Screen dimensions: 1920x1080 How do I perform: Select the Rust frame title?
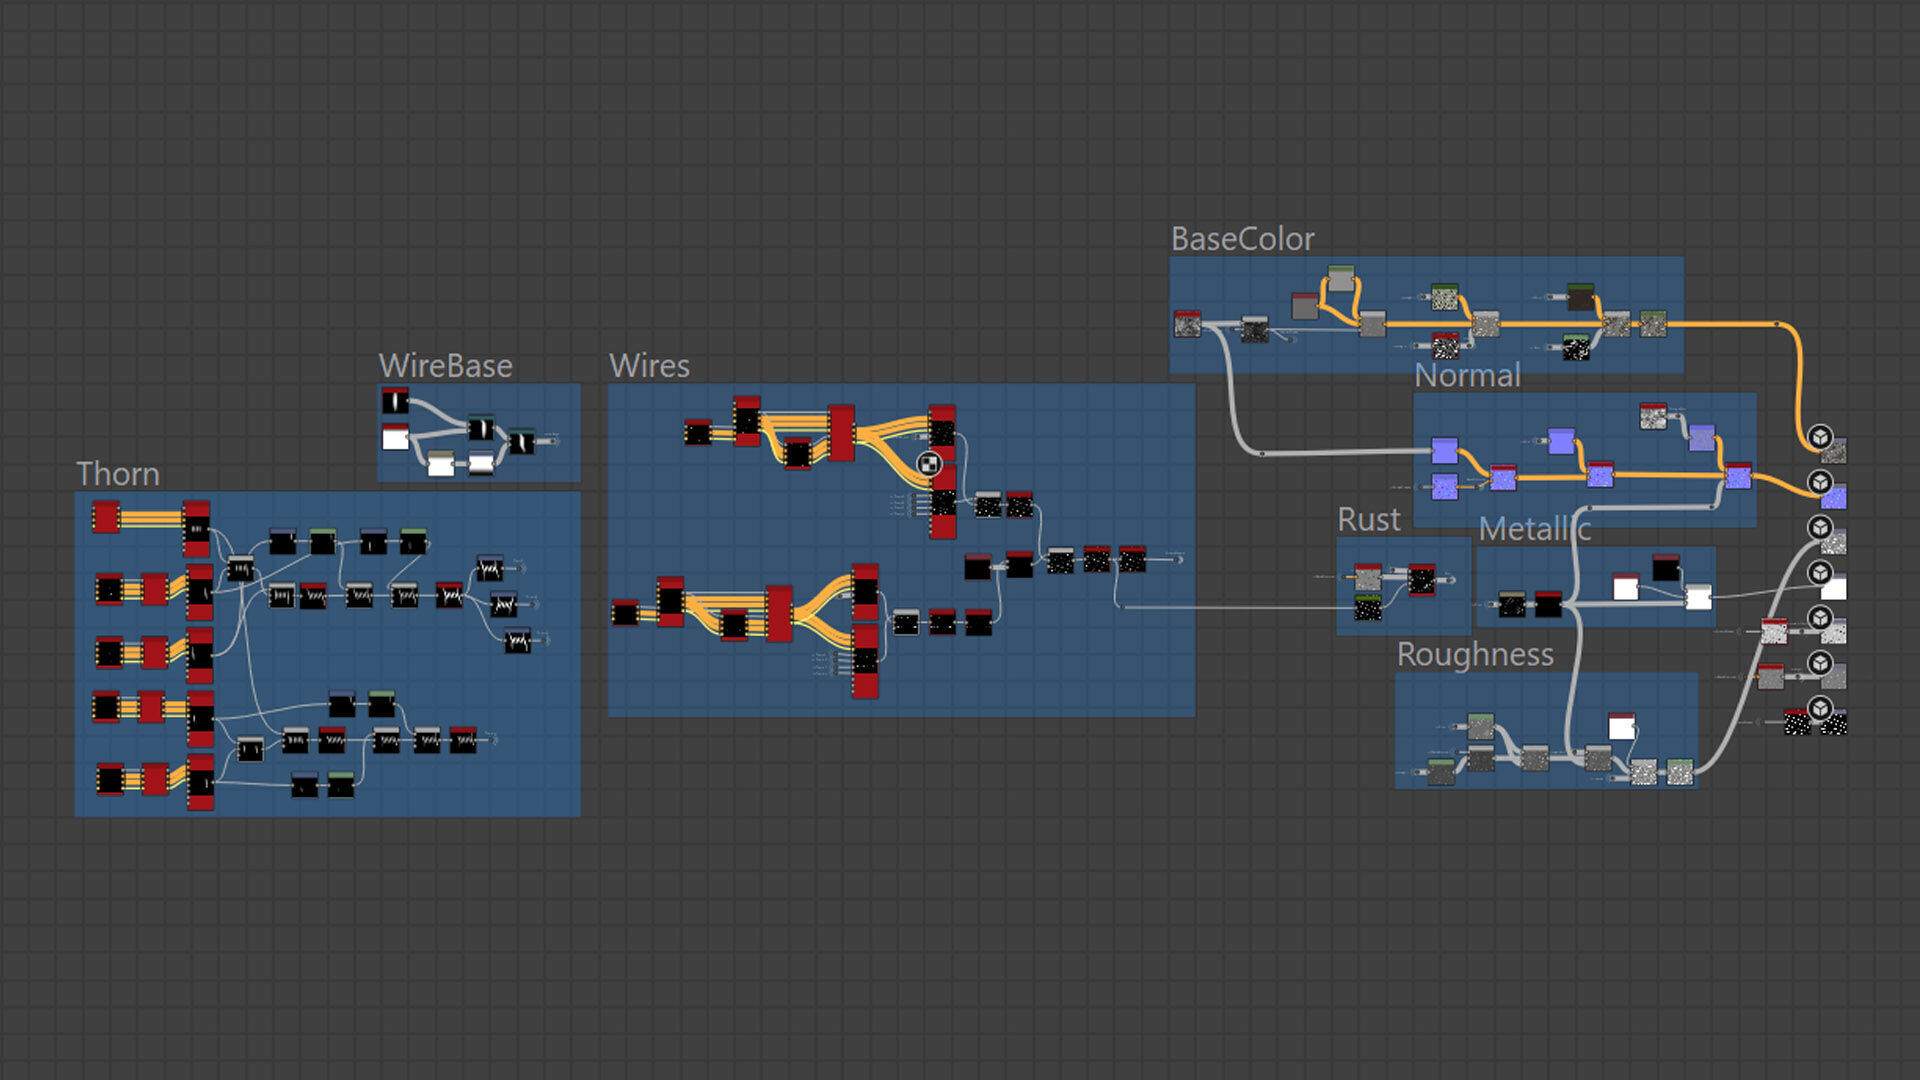1368,520
